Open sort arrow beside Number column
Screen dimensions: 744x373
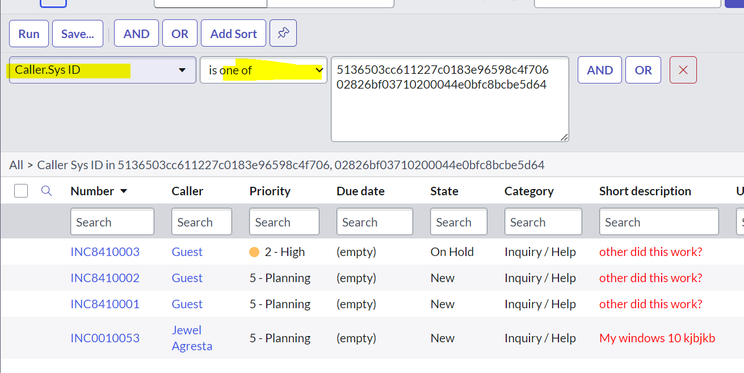point(124,191)
